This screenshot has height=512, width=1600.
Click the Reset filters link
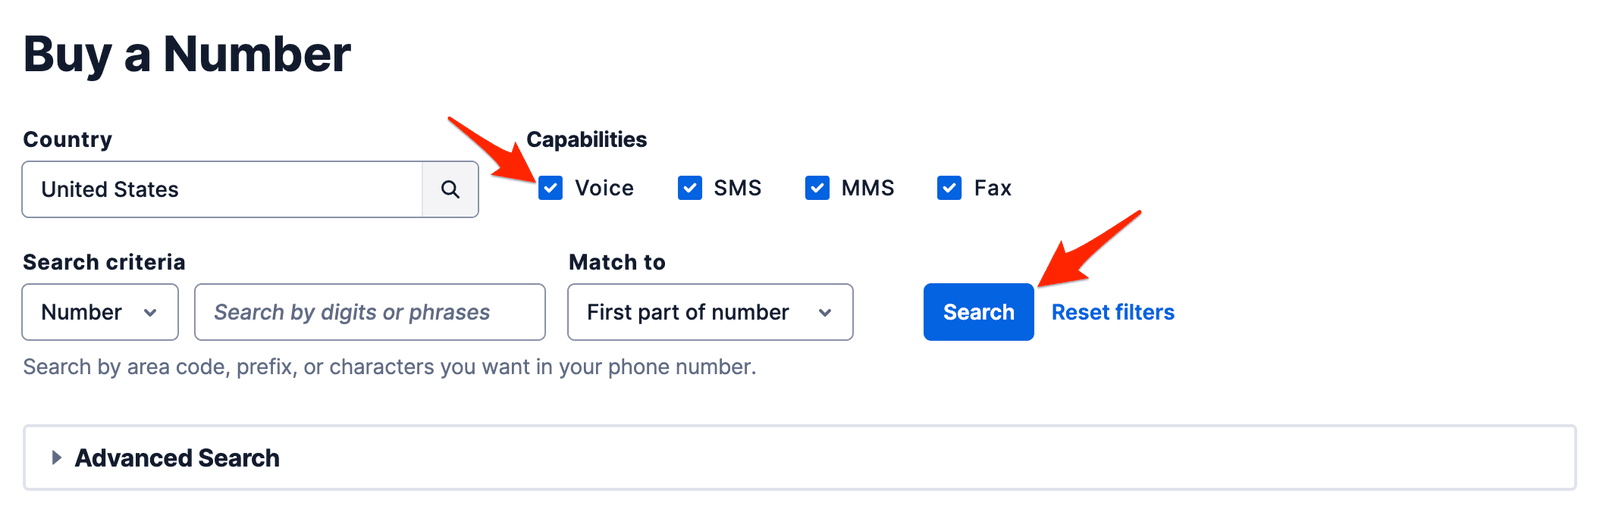coord(1112,312)
